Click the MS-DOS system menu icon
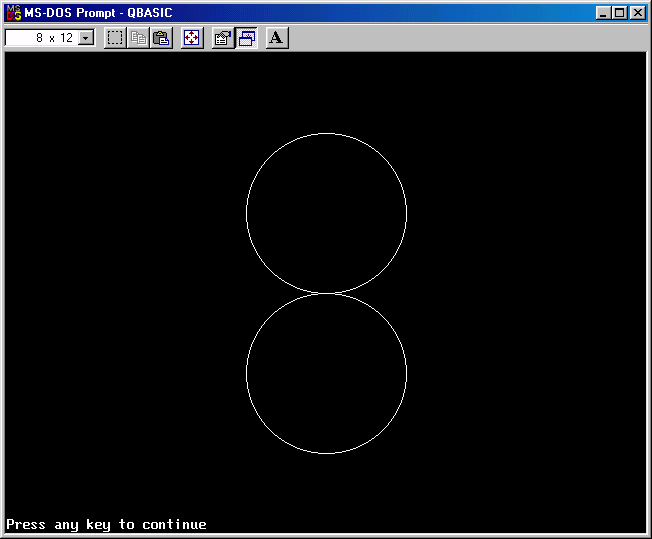The height and width of the screenshot is (539, 652). click(x=14, y=13)
